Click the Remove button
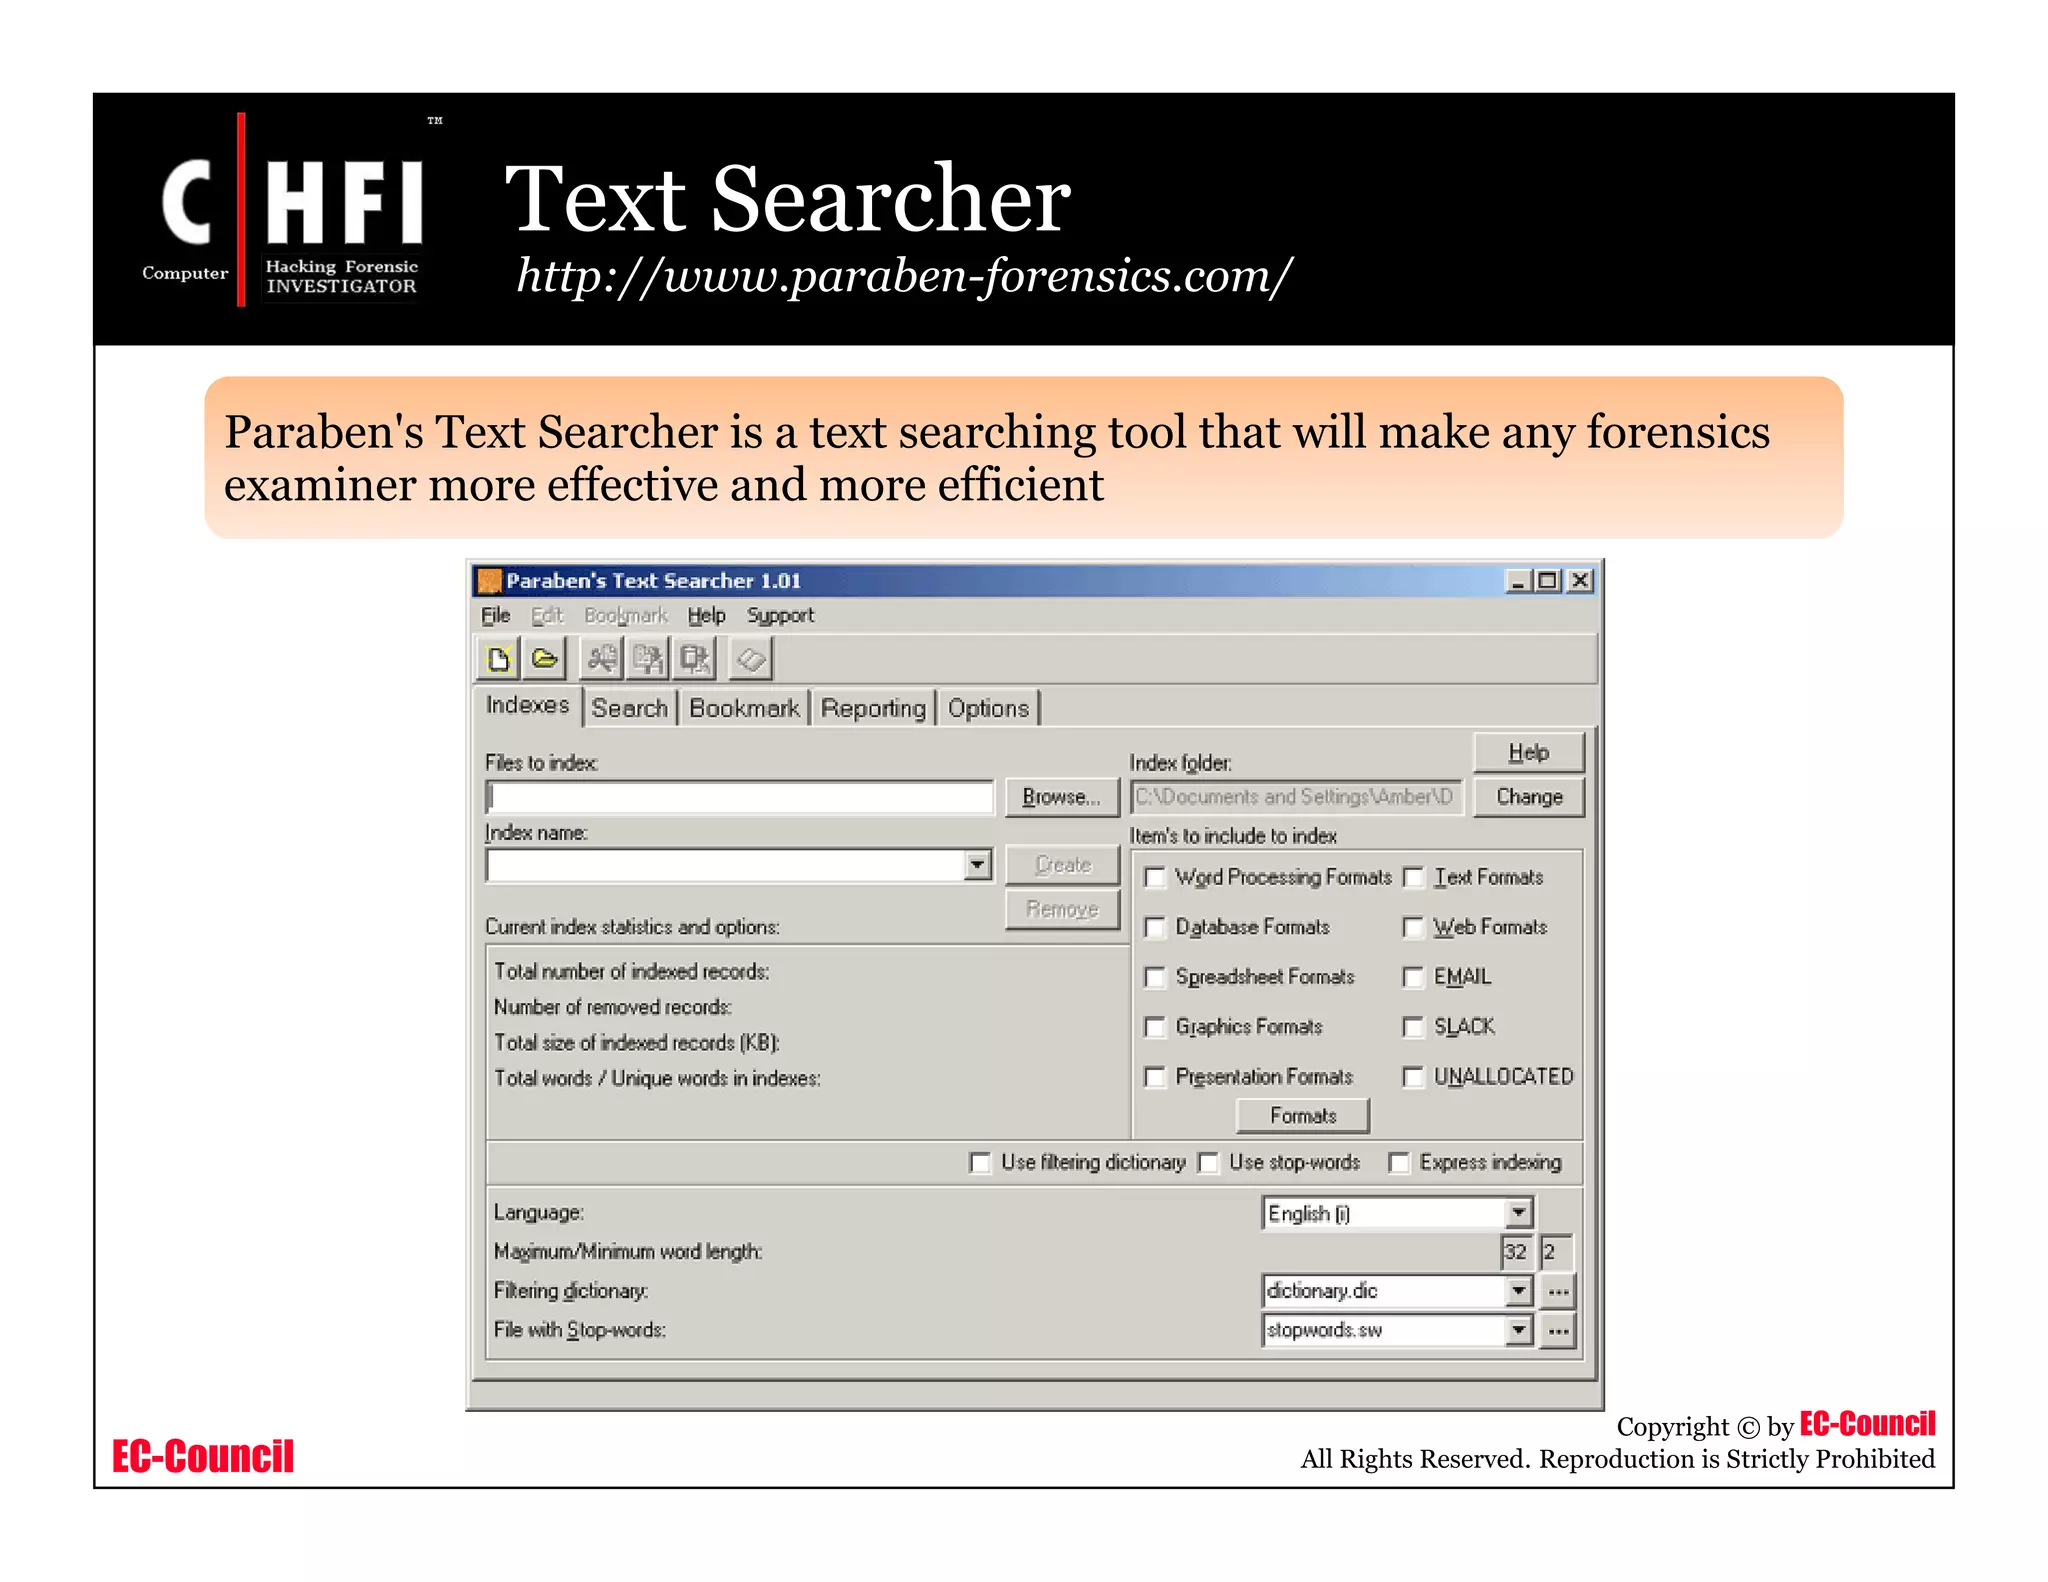 tap(1062, 910)
